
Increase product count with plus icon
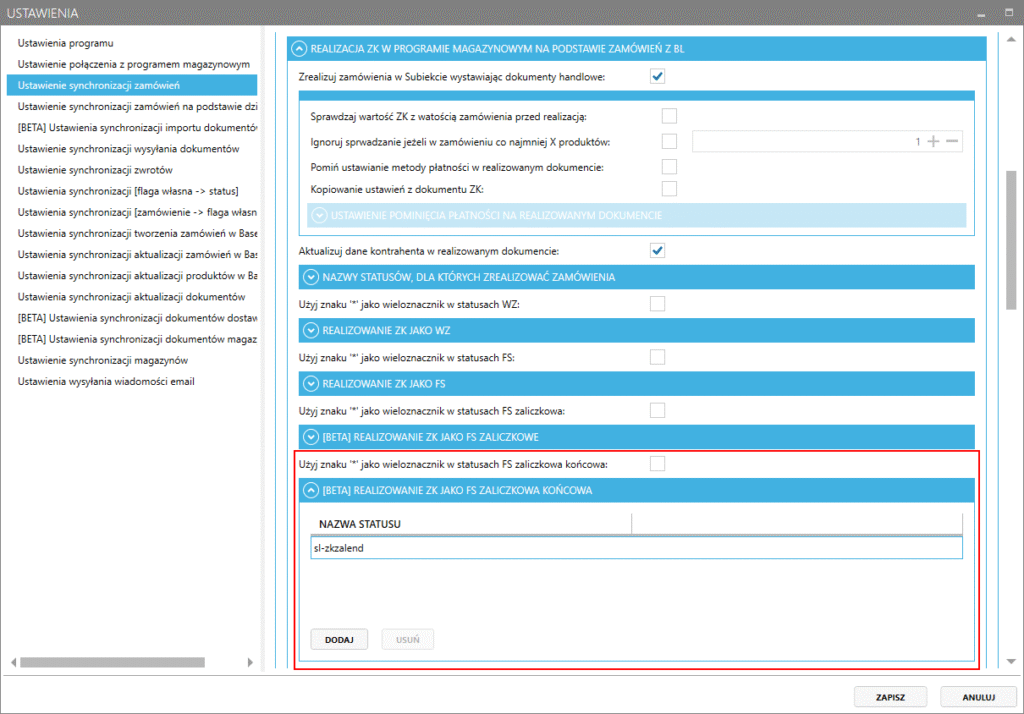click(933, 142)
